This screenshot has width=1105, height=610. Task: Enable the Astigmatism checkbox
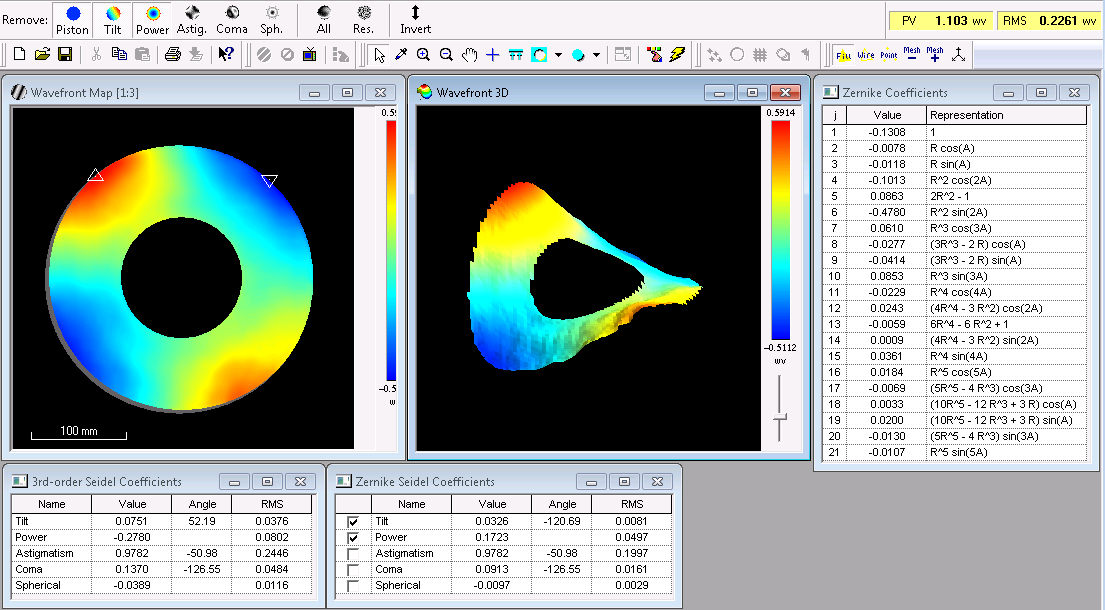tap(352, 554)
